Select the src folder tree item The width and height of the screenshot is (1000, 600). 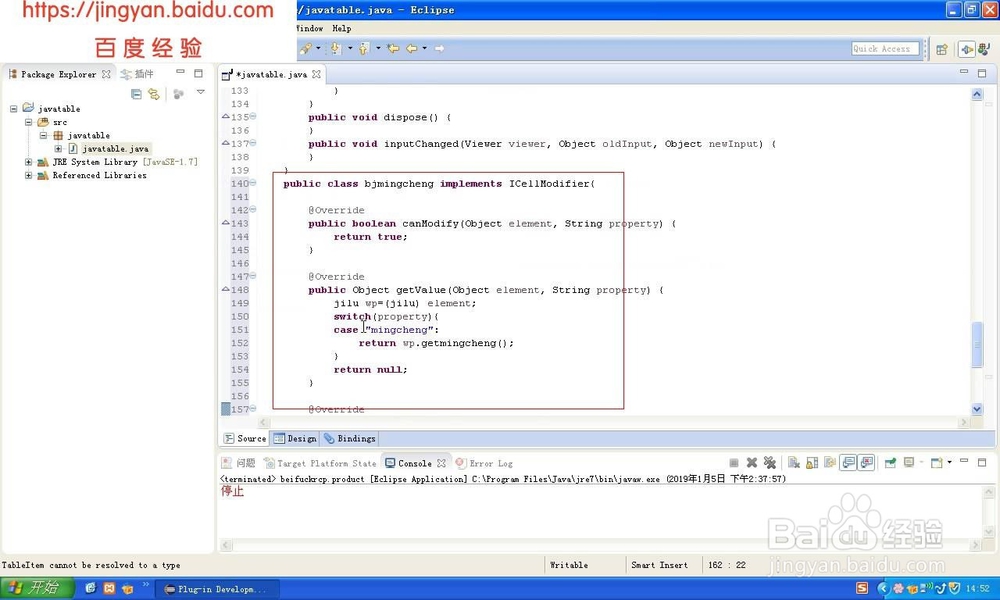(60, 122)
